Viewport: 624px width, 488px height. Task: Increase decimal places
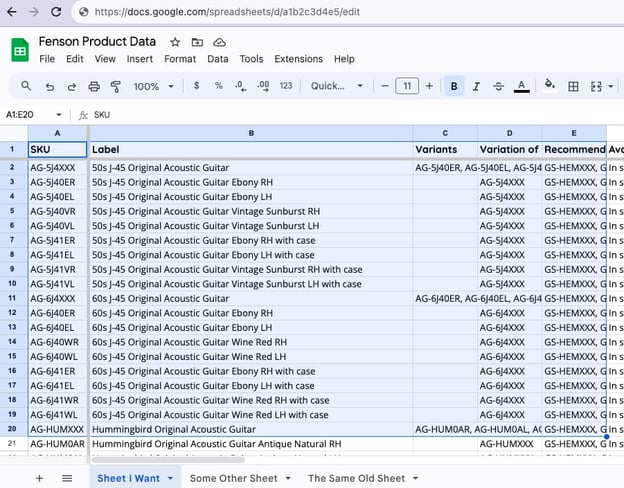[x=263, y=86]
